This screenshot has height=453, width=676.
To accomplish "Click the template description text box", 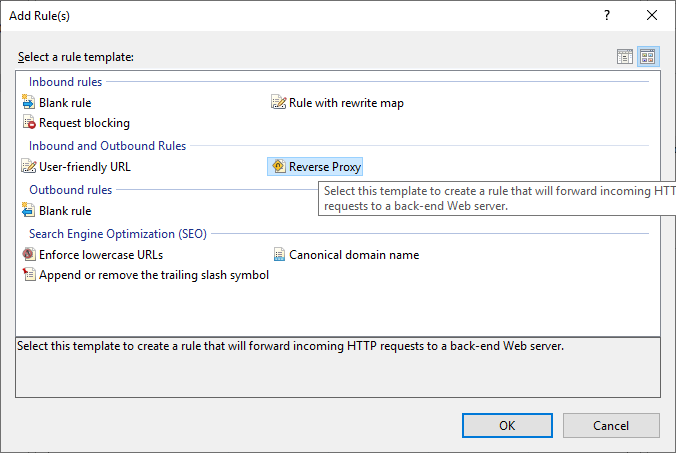I will point(338,367).
